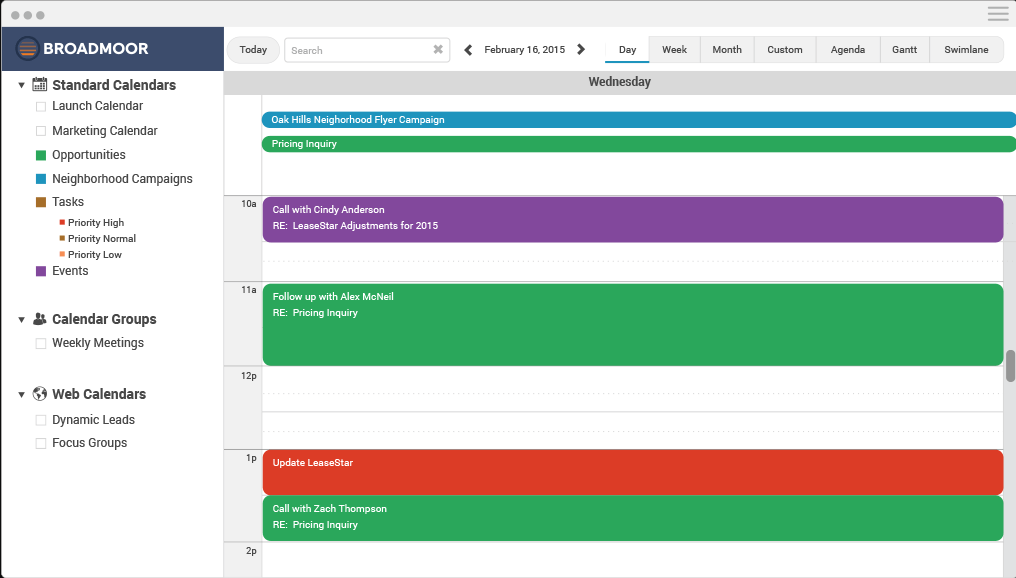This screenshot has width=1016, height=578.
Task: Go to next day arrow
Action: pyautogui.click(x=581, y=50)
